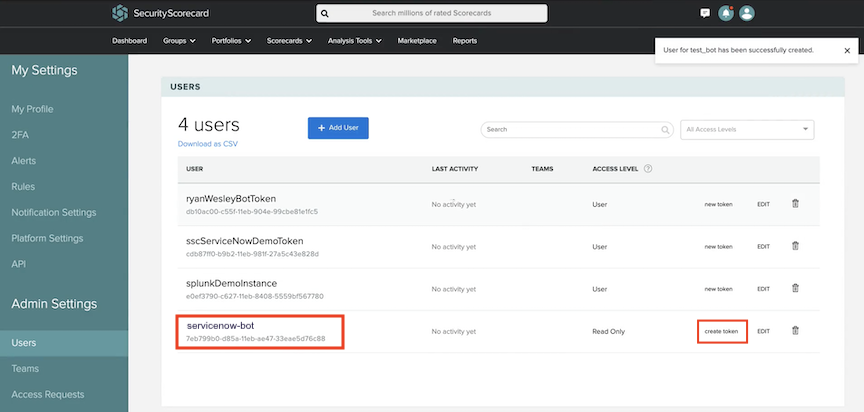The height and width of the screenshot is (412, 864).
Task: Click the TEAMS column header
Action: pyautogui.click(x=542, y=169)
